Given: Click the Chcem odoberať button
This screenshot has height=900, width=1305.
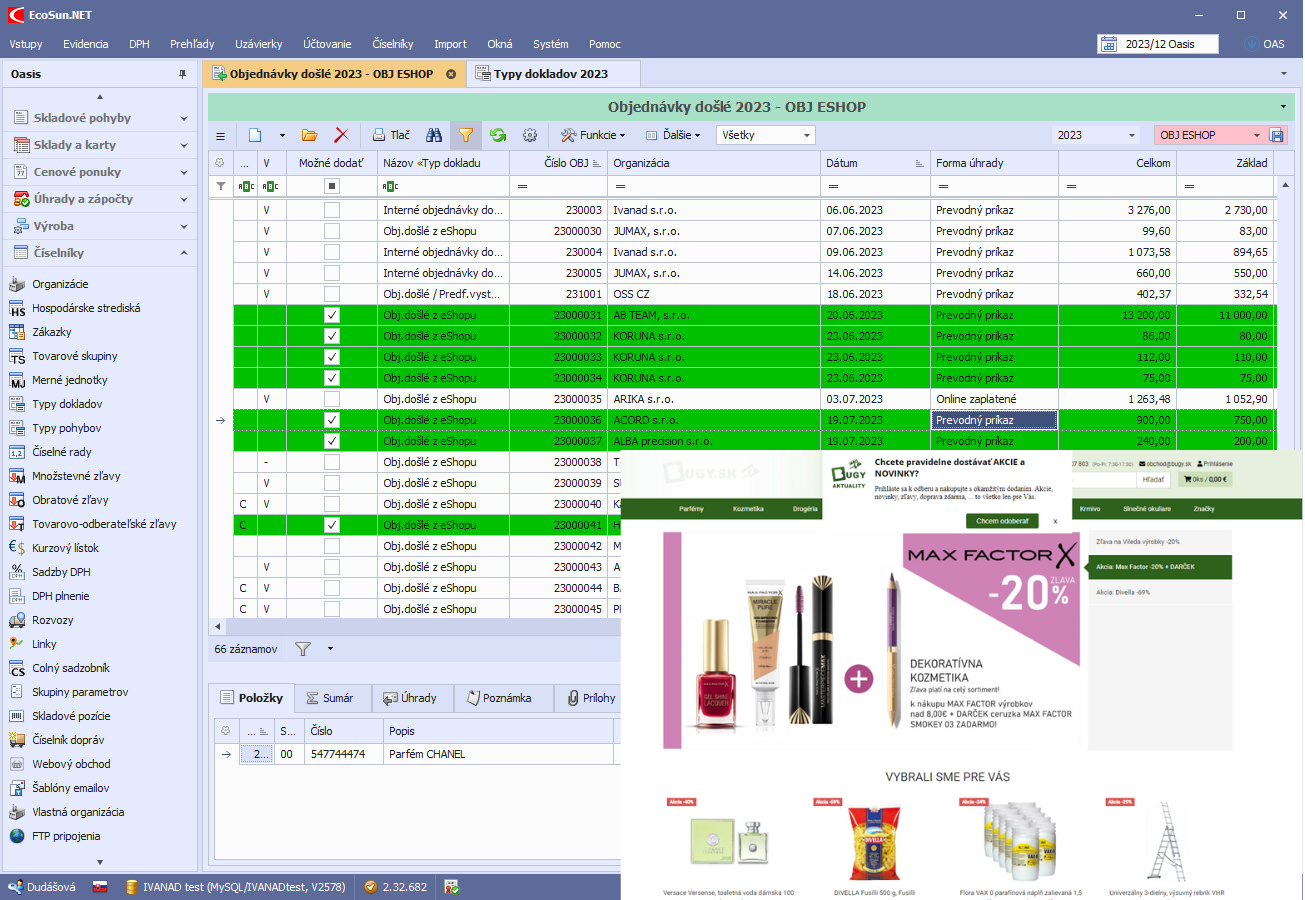Looking at the screenshot, I should coord(1002,521).
